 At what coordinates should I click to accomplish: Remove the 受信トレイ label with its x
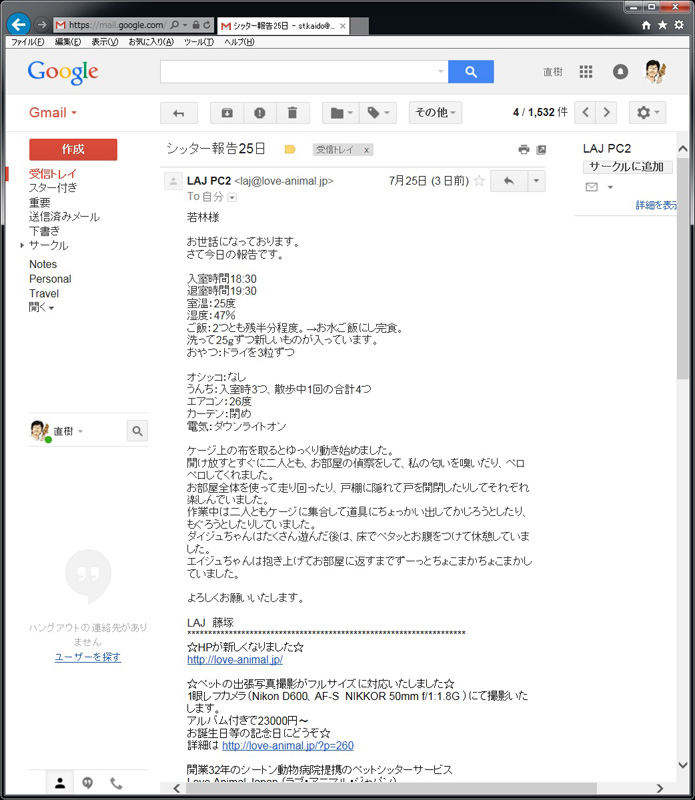point(367,150)
